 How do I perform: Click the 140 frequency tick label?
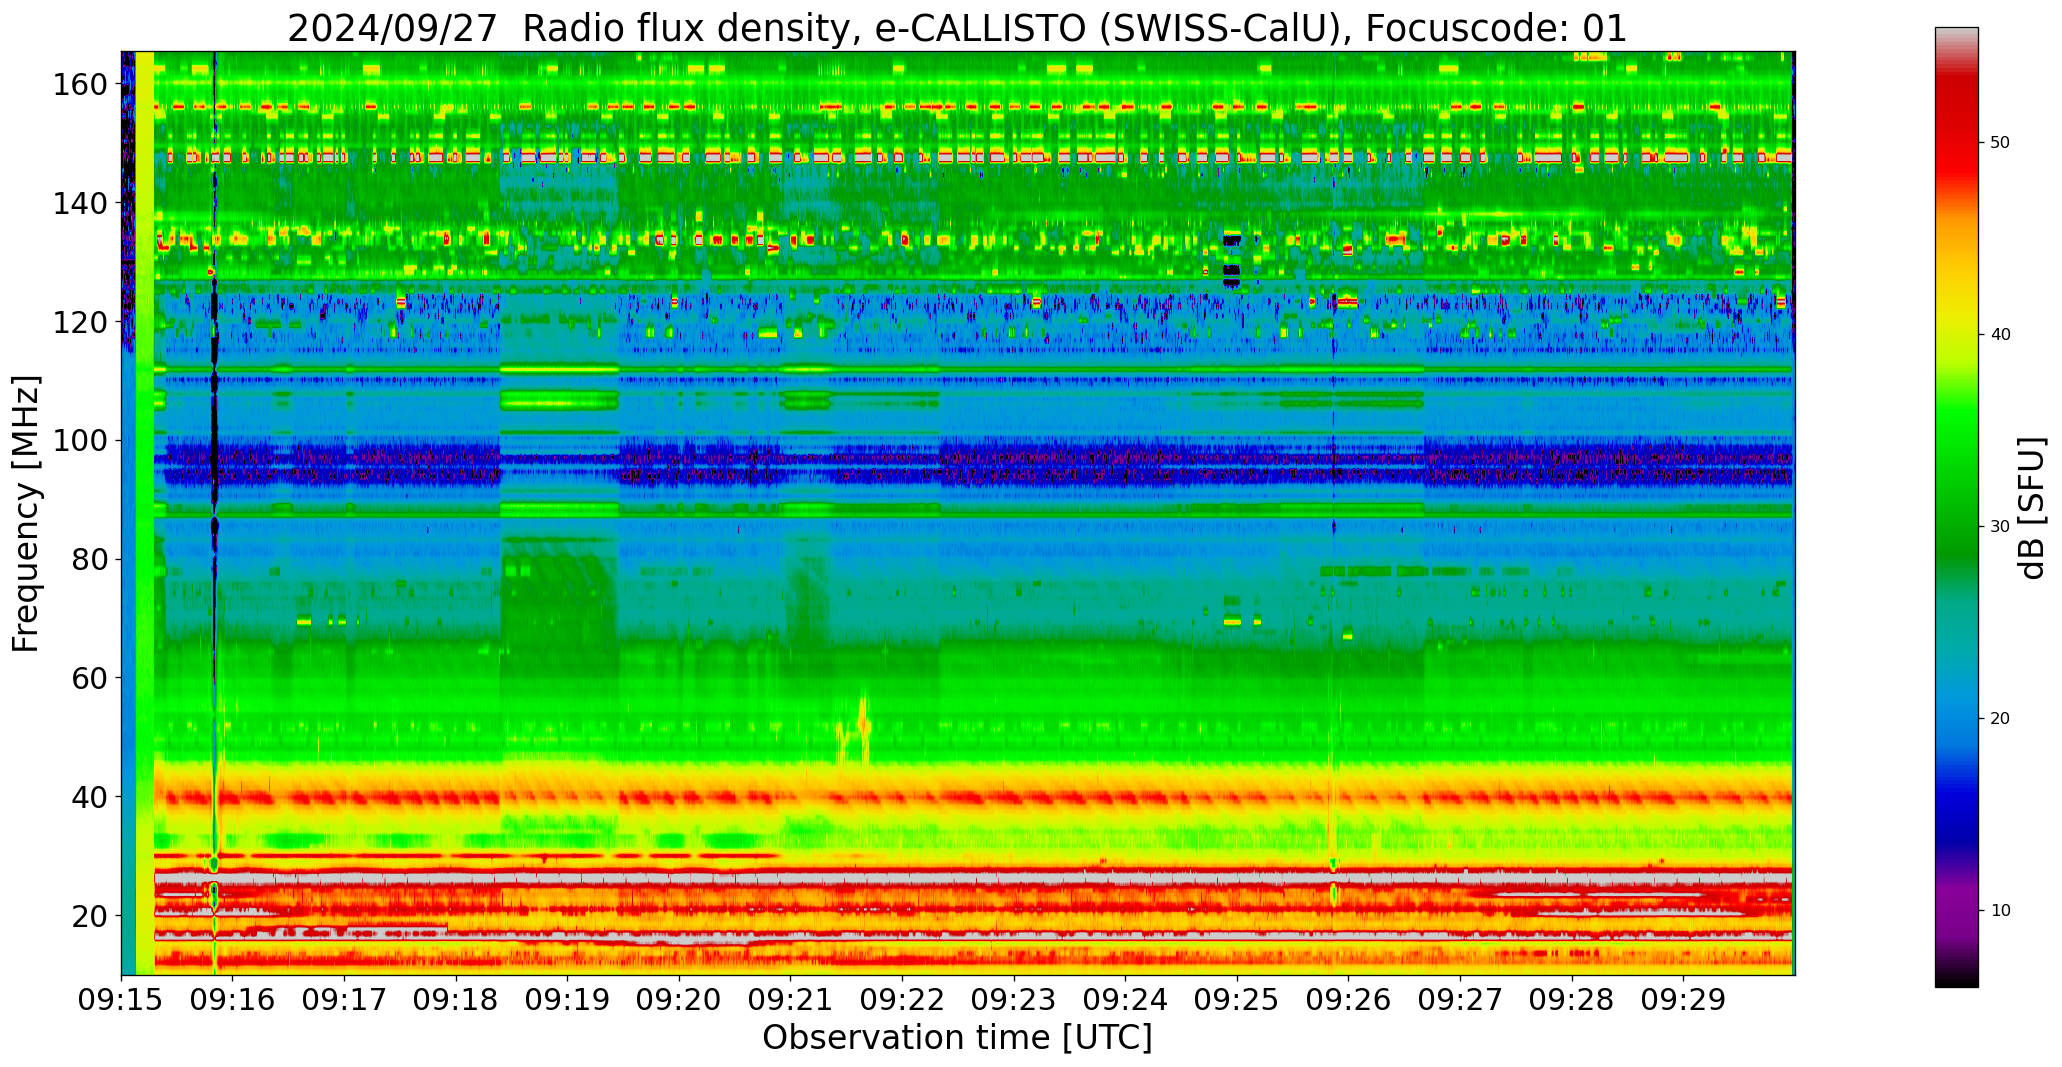click(x=80, y=204)
